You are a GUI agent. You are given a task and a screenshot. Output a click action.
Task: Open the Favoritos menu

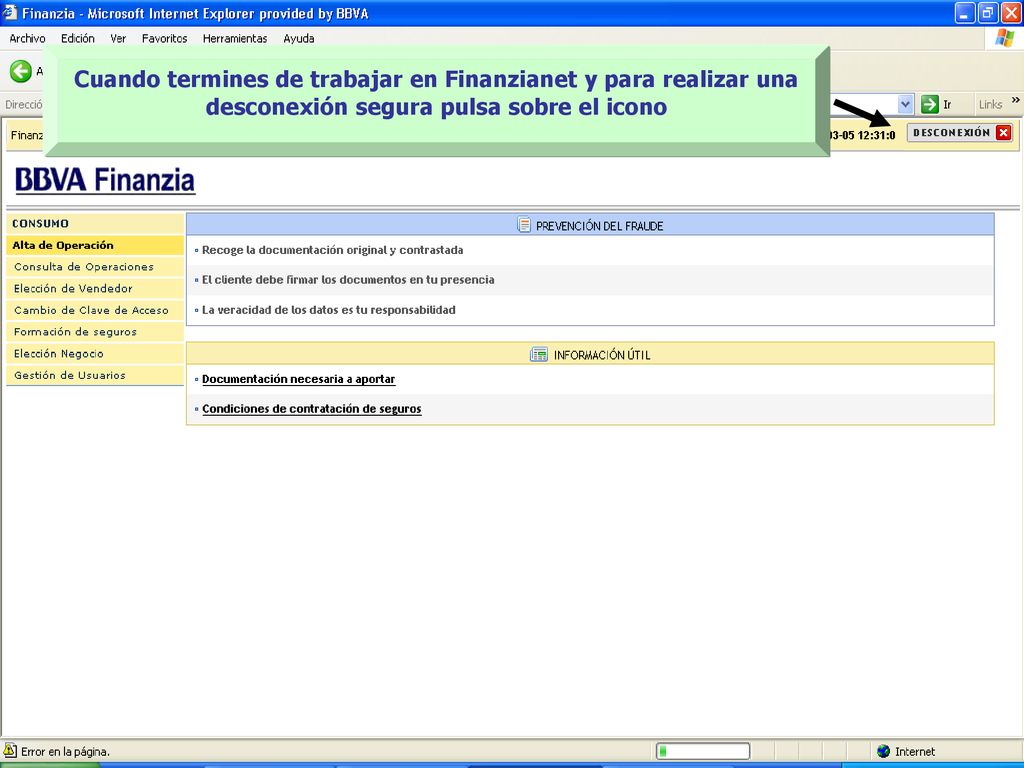click(165, 39)
